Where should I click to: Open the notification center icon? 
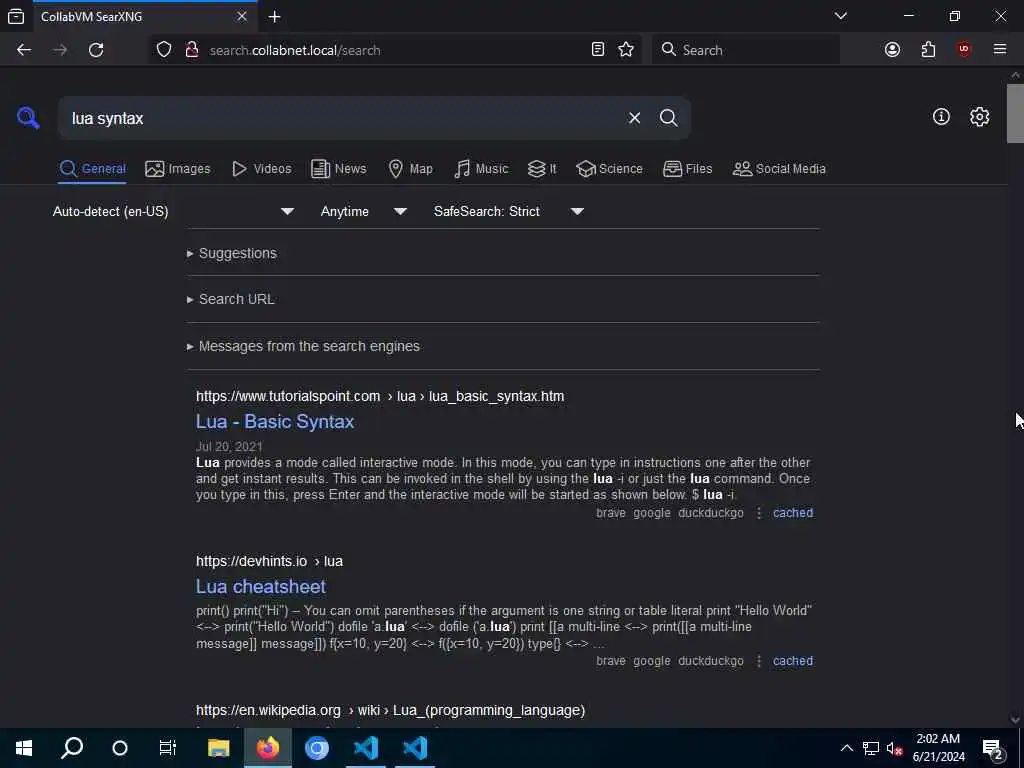993,748
